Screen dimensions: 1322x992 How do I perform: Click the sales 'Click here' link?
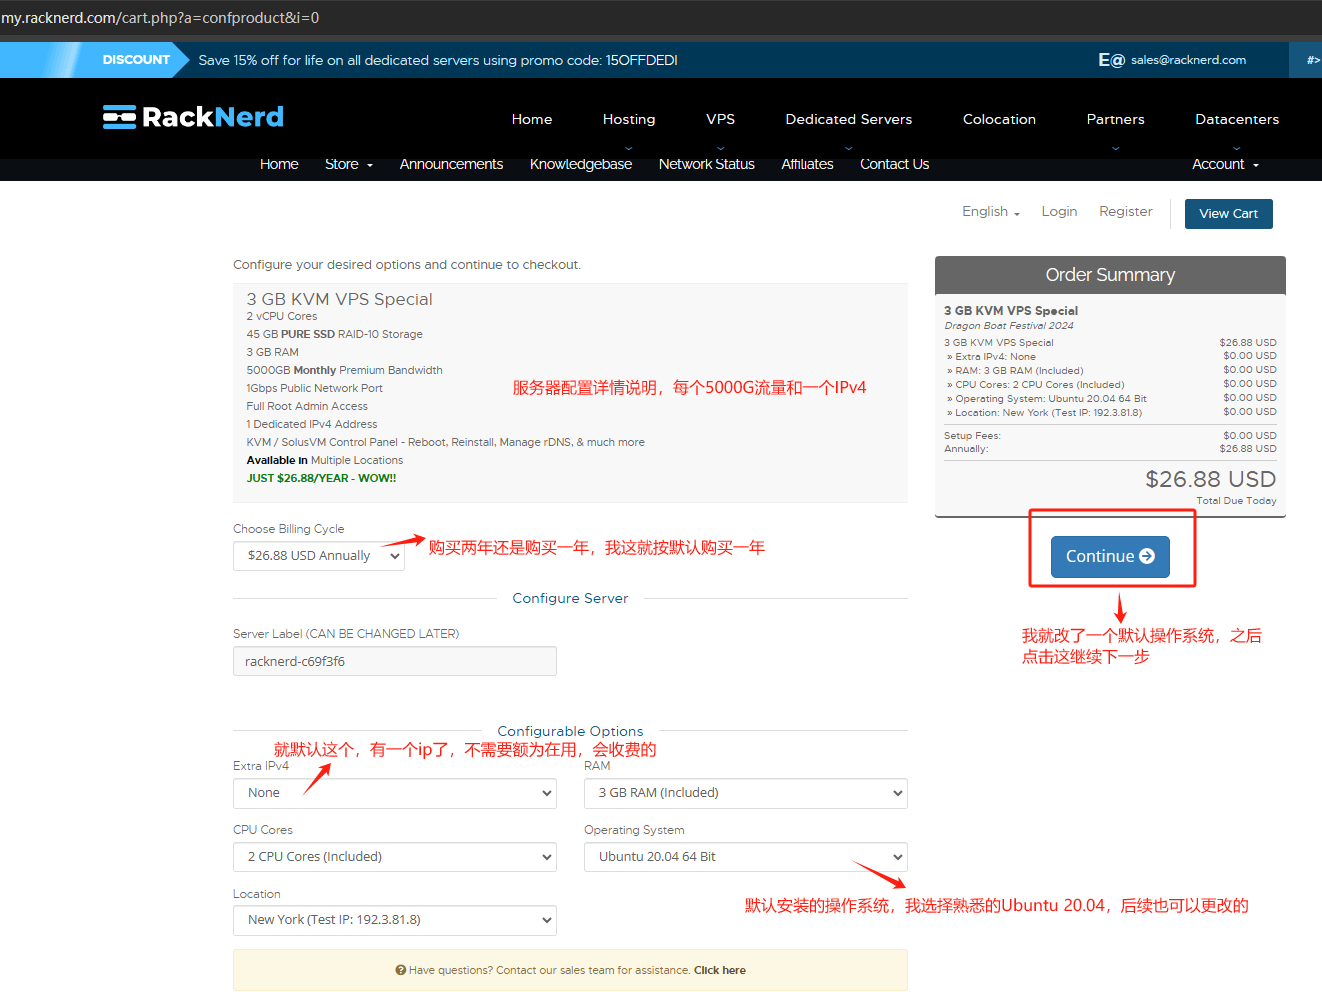[720, 970]
